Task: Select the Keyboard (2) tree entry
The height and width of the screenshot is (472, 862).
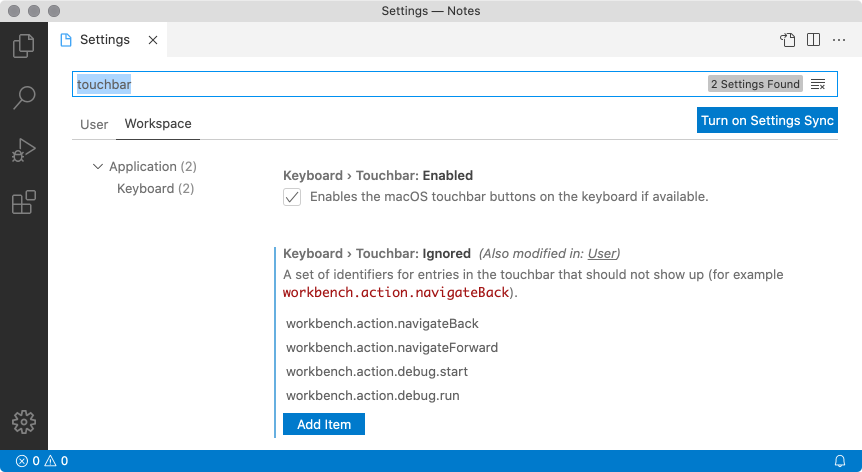Action: coord(155,188)
